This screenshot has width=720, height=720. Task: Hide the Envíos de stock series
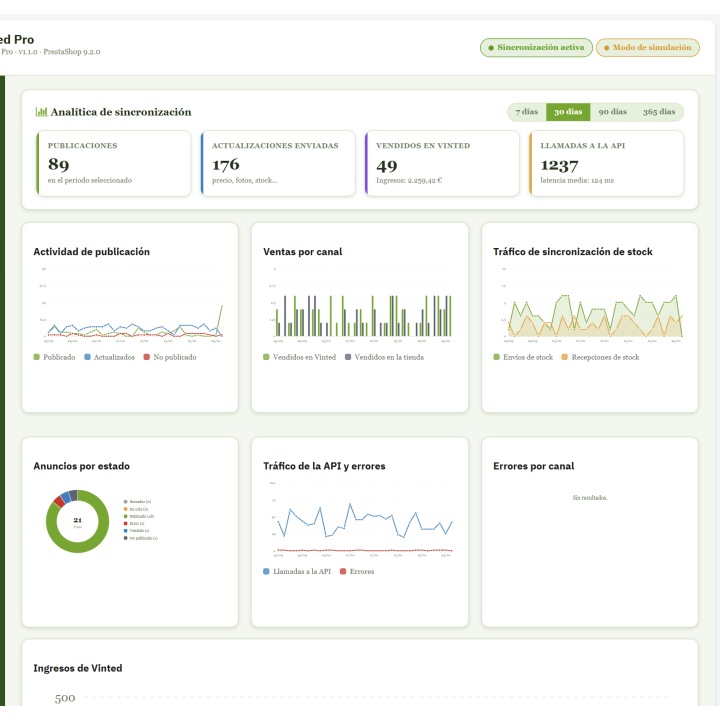pyautogui.click(x=523, y=357)
